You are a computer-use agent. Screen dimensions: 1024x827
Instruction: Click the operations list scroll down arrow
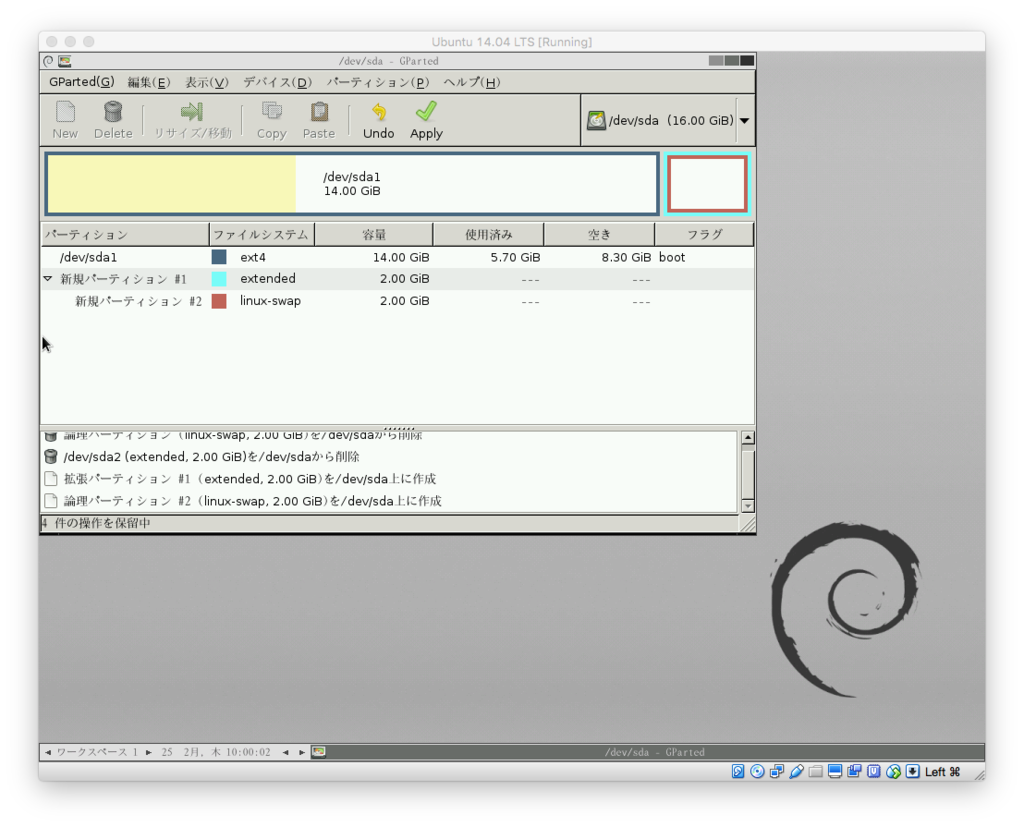748,506
